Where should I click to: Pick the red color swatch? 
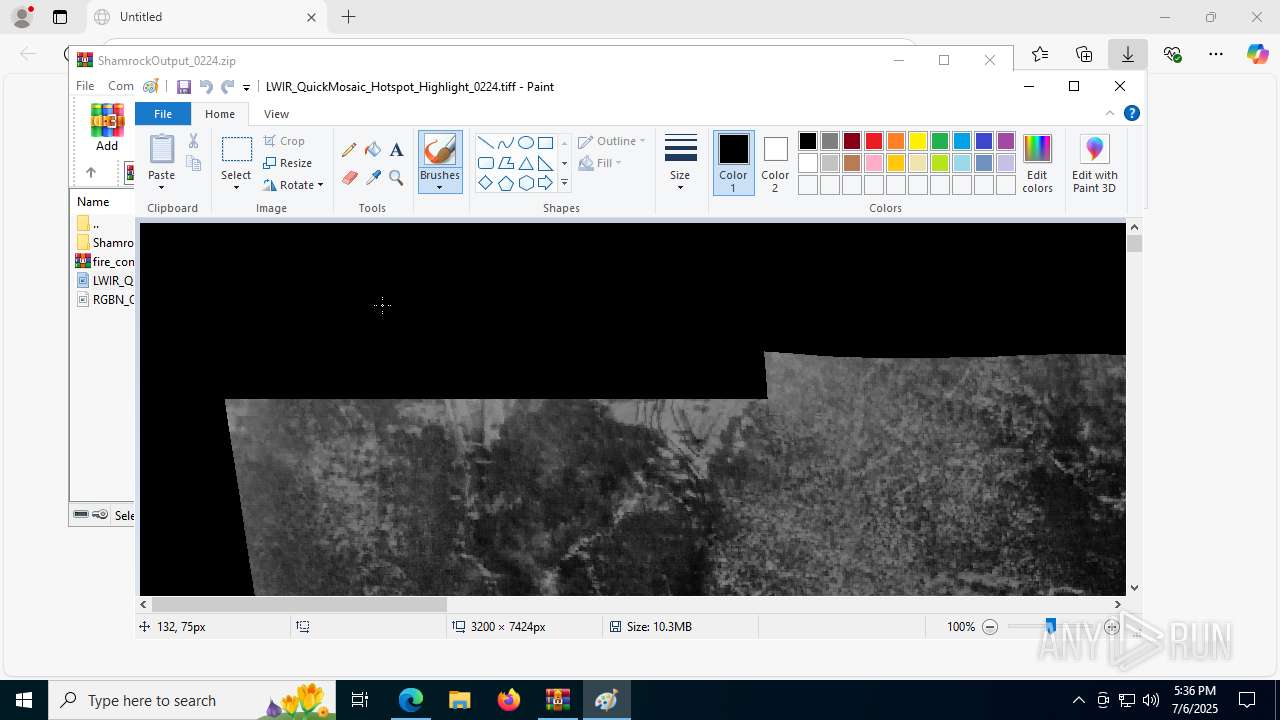[874, 141]
